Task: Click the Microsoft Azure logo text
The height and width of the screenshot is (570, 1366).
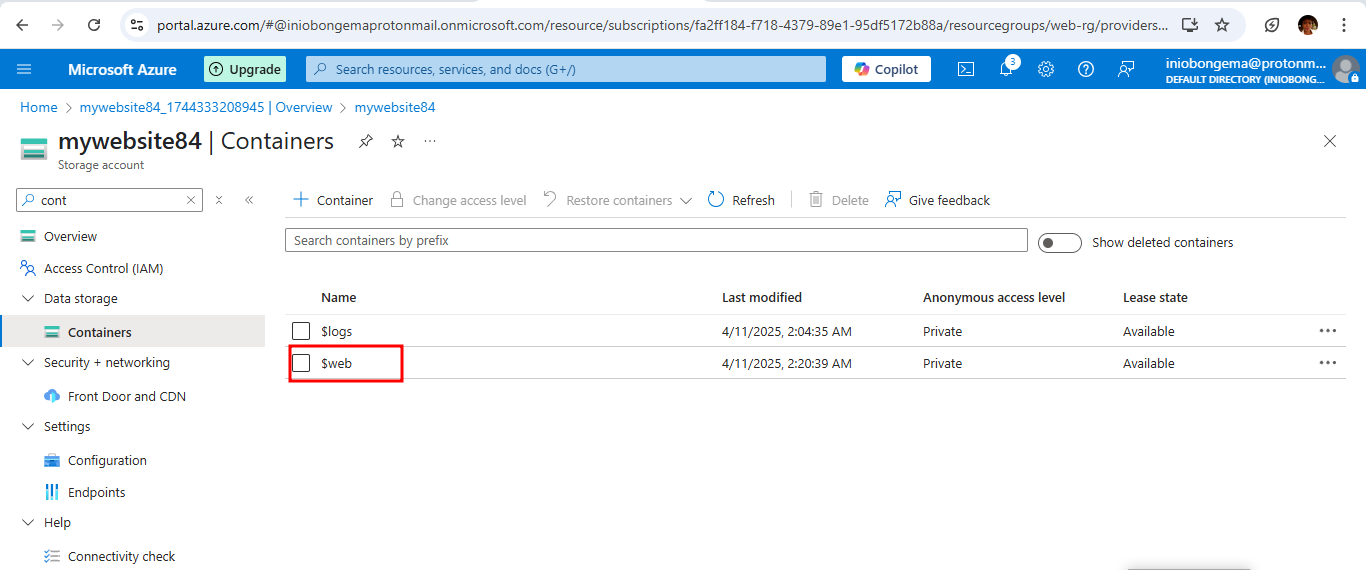Action: coord(122,69)
